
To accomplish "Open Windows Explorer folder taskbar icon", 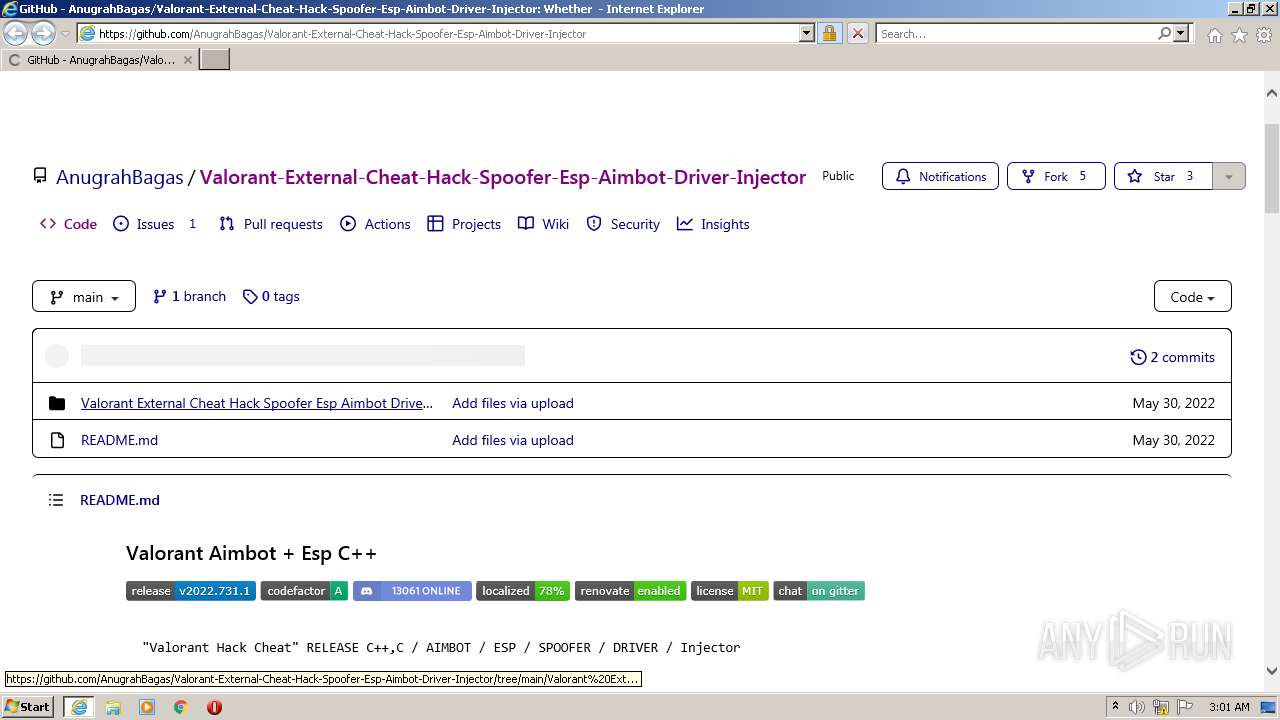I will click(x=113, y=707).
